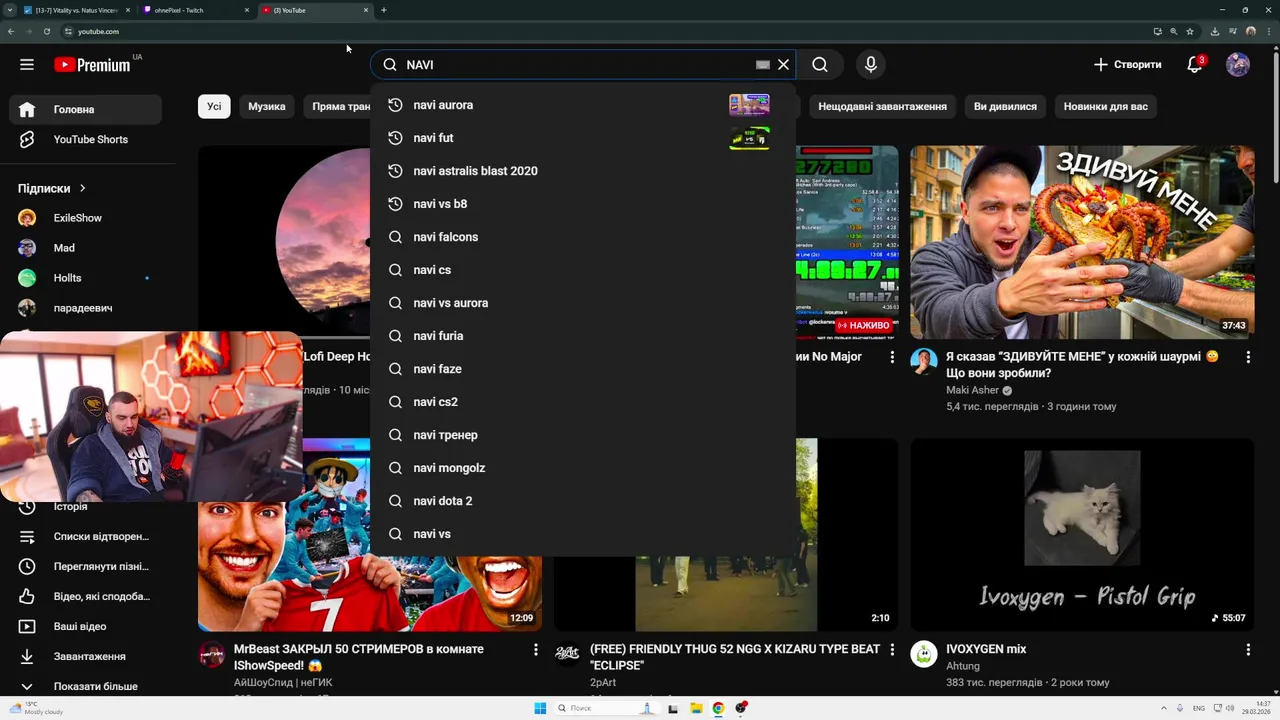
Task: Open Mad subscription channel
Action: 85,248
